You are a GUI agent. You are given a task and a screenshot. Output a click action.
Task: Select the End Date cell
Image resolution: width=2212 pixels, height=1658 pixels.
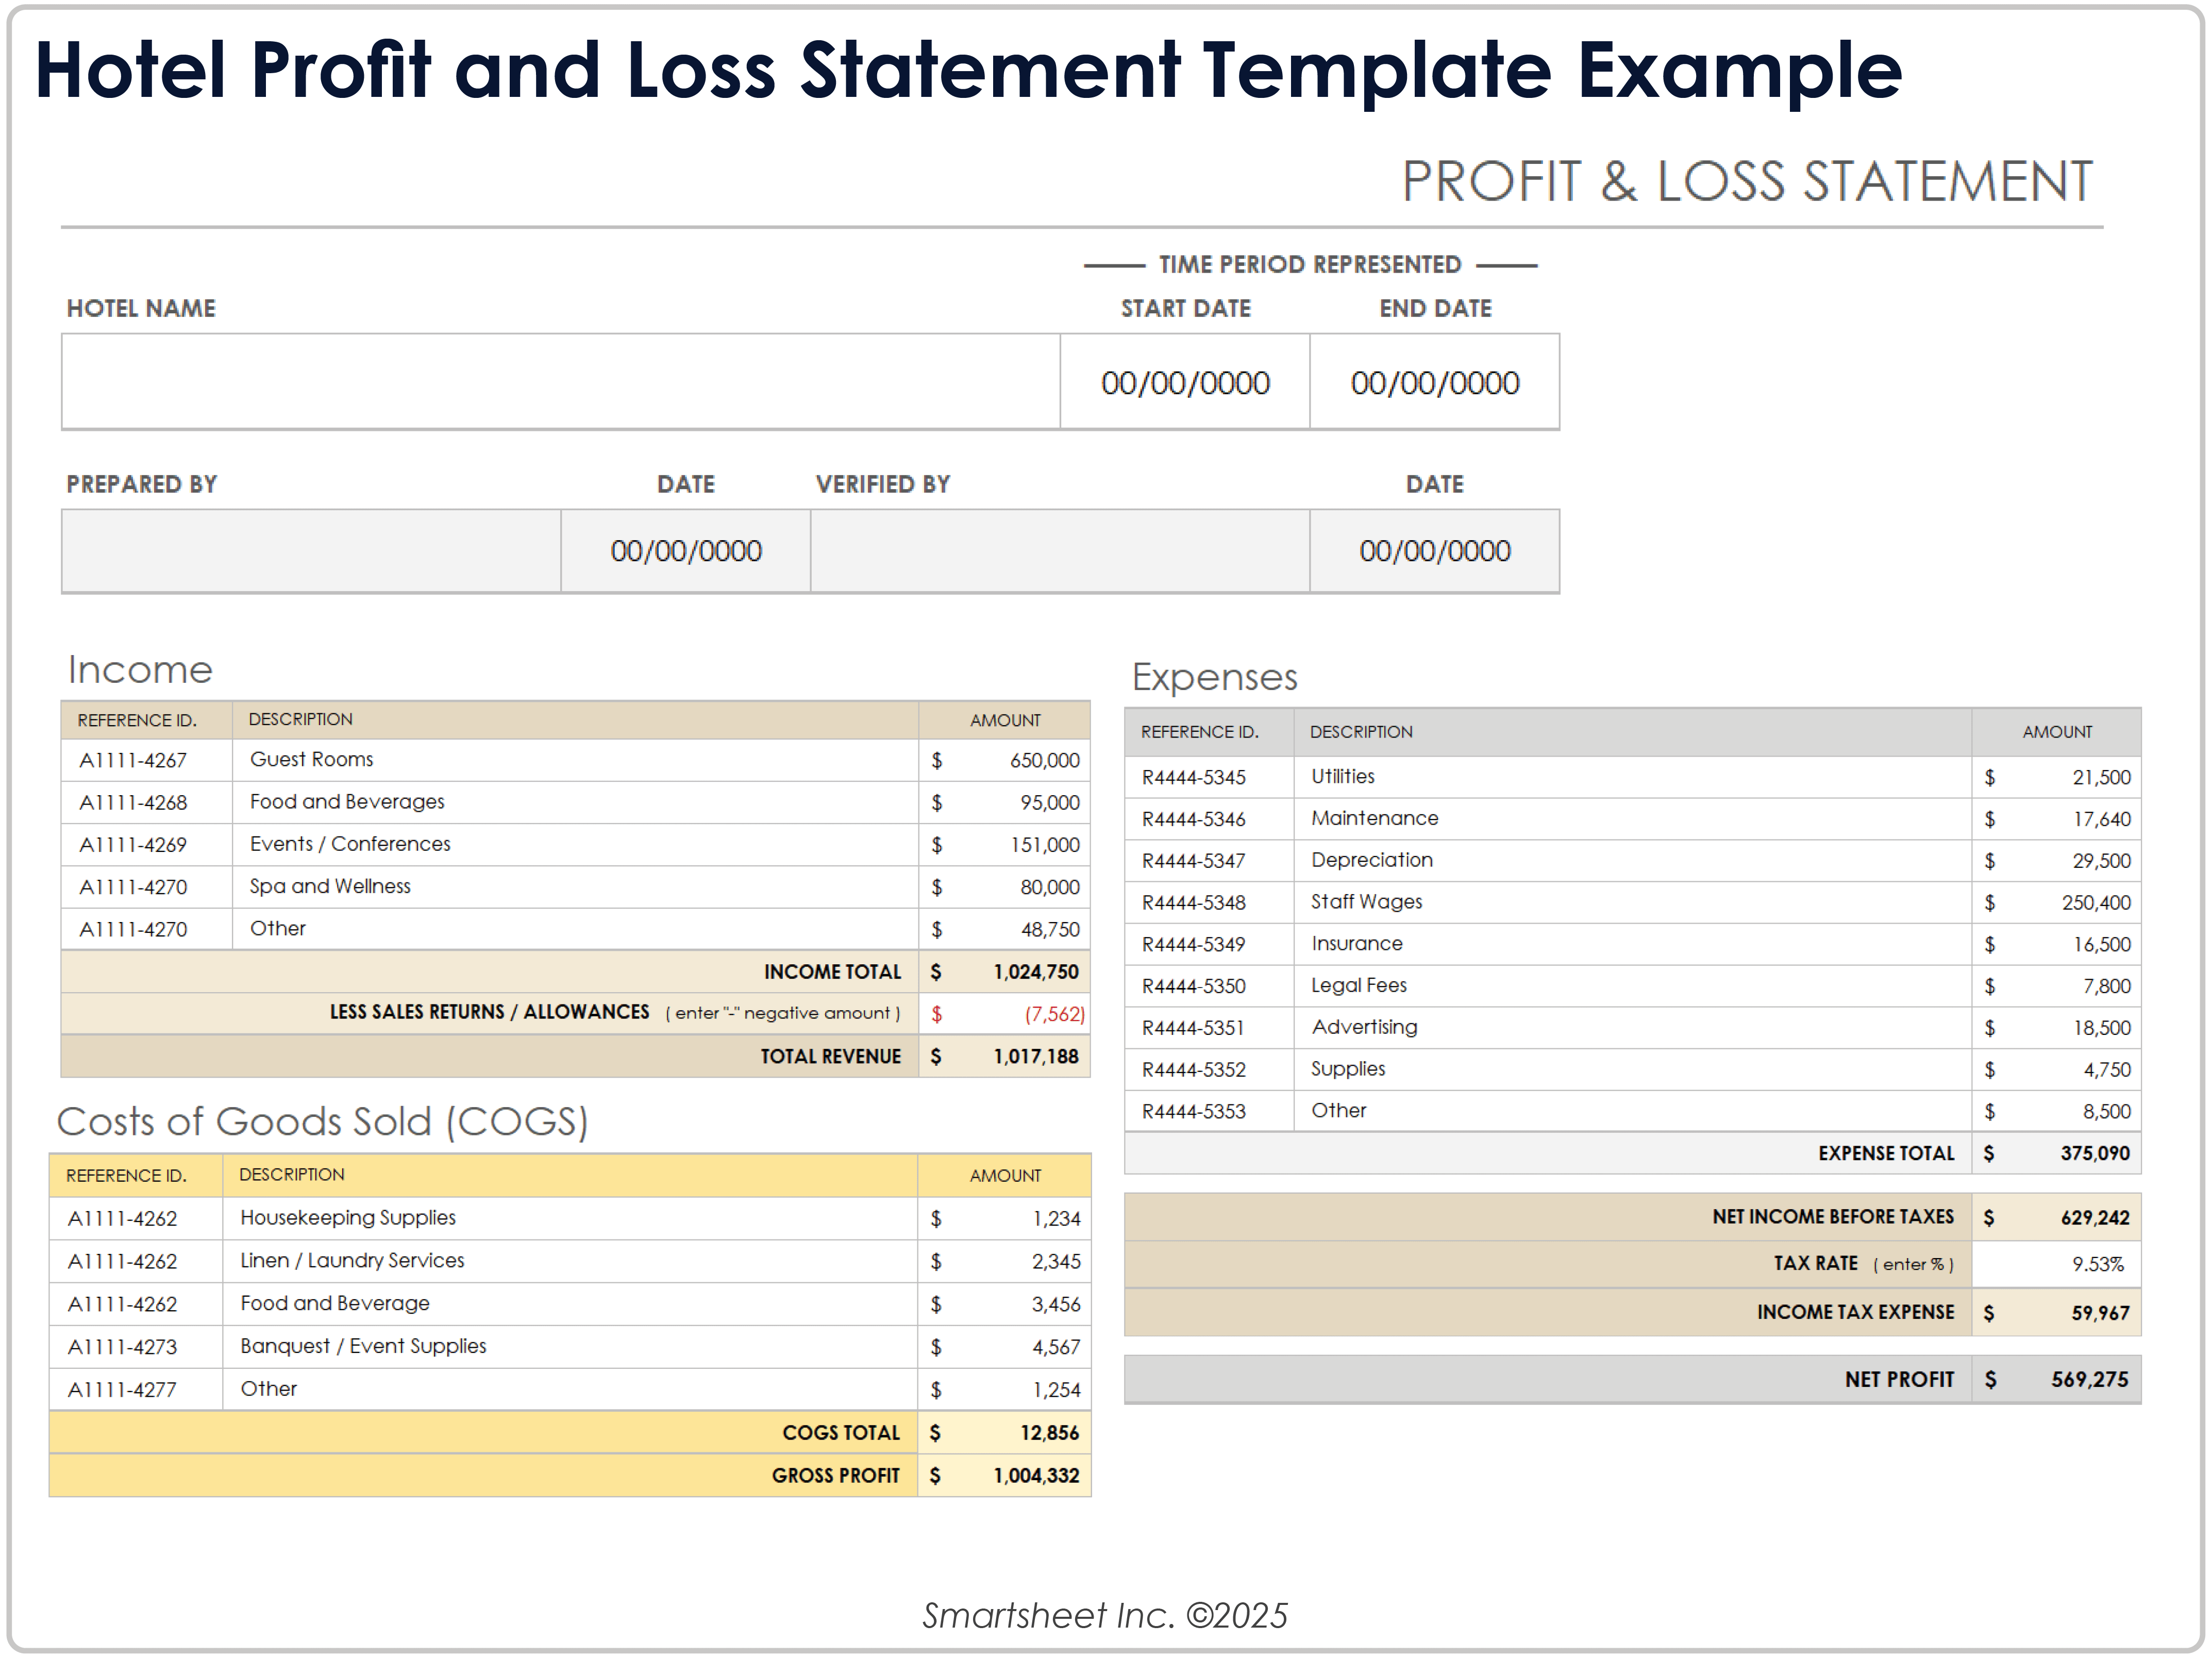tap(1434, 382)
